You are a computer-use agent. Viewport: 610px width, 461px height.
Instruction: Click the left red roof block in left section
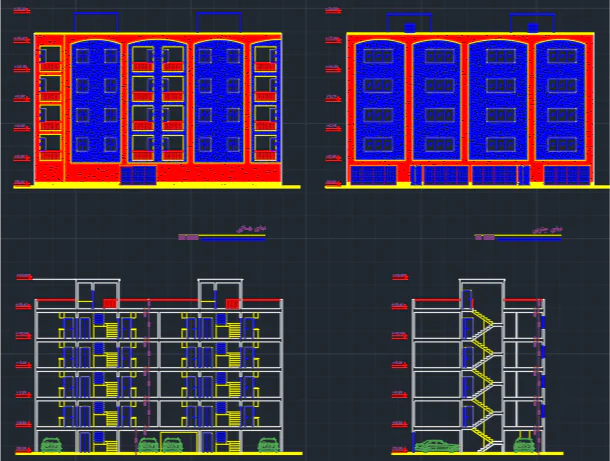coord(110,303)
